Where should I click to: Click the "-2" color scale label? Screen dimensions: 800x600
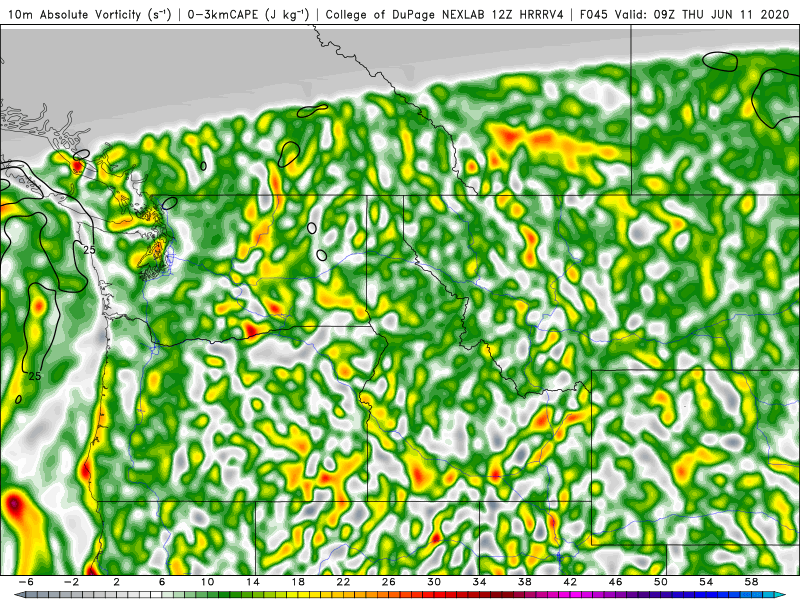tap(71, 582)
